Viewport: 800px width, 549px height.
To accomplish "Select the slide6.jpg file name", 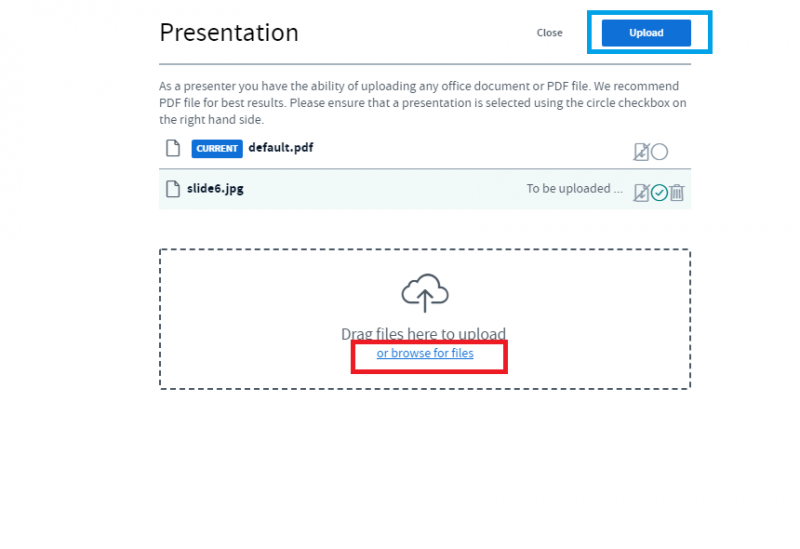I will [215, 188].
